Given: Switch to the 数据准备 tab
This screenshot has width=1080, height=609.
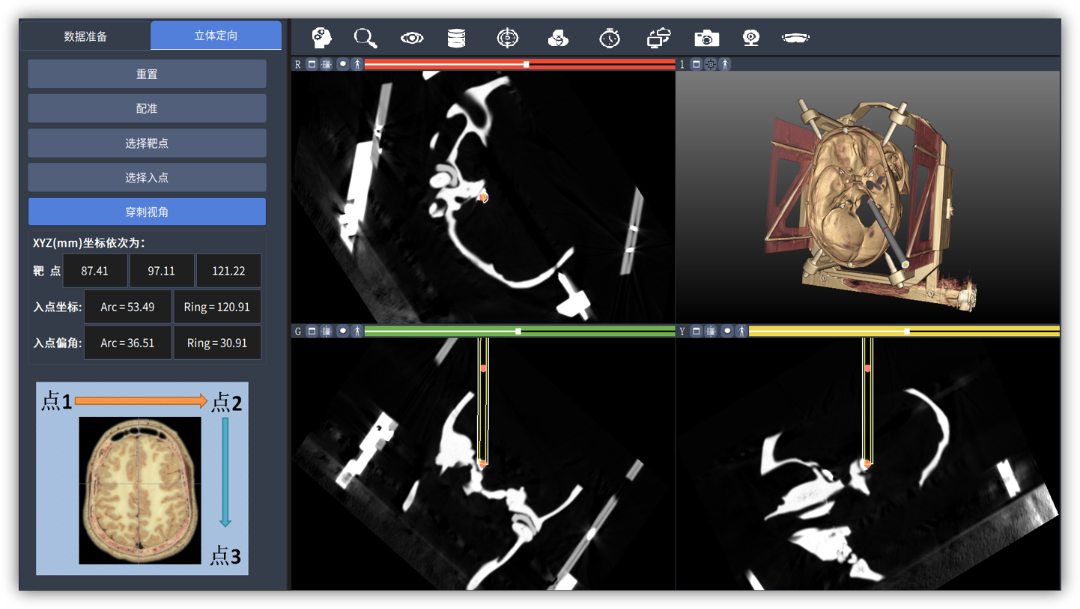Looking at the screenshot, I should coord(85,36).
